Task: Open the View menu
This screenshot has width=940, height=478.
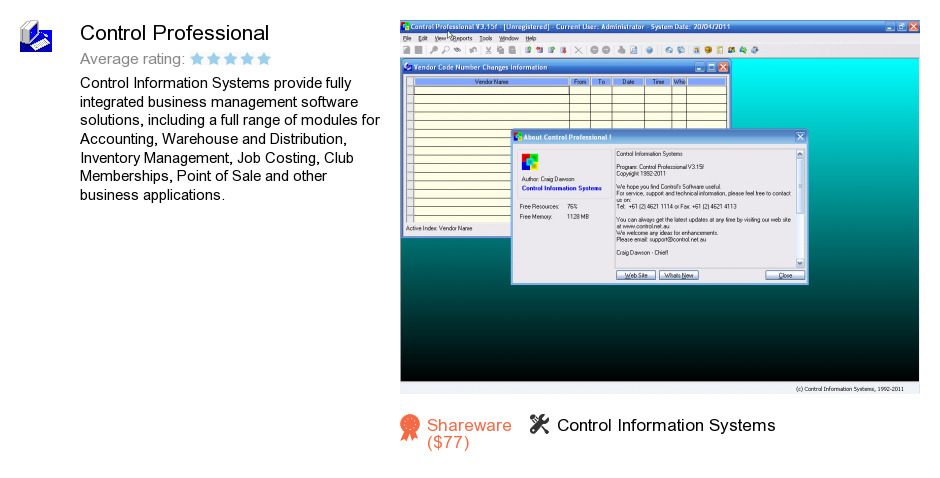Action: [440, 38]
